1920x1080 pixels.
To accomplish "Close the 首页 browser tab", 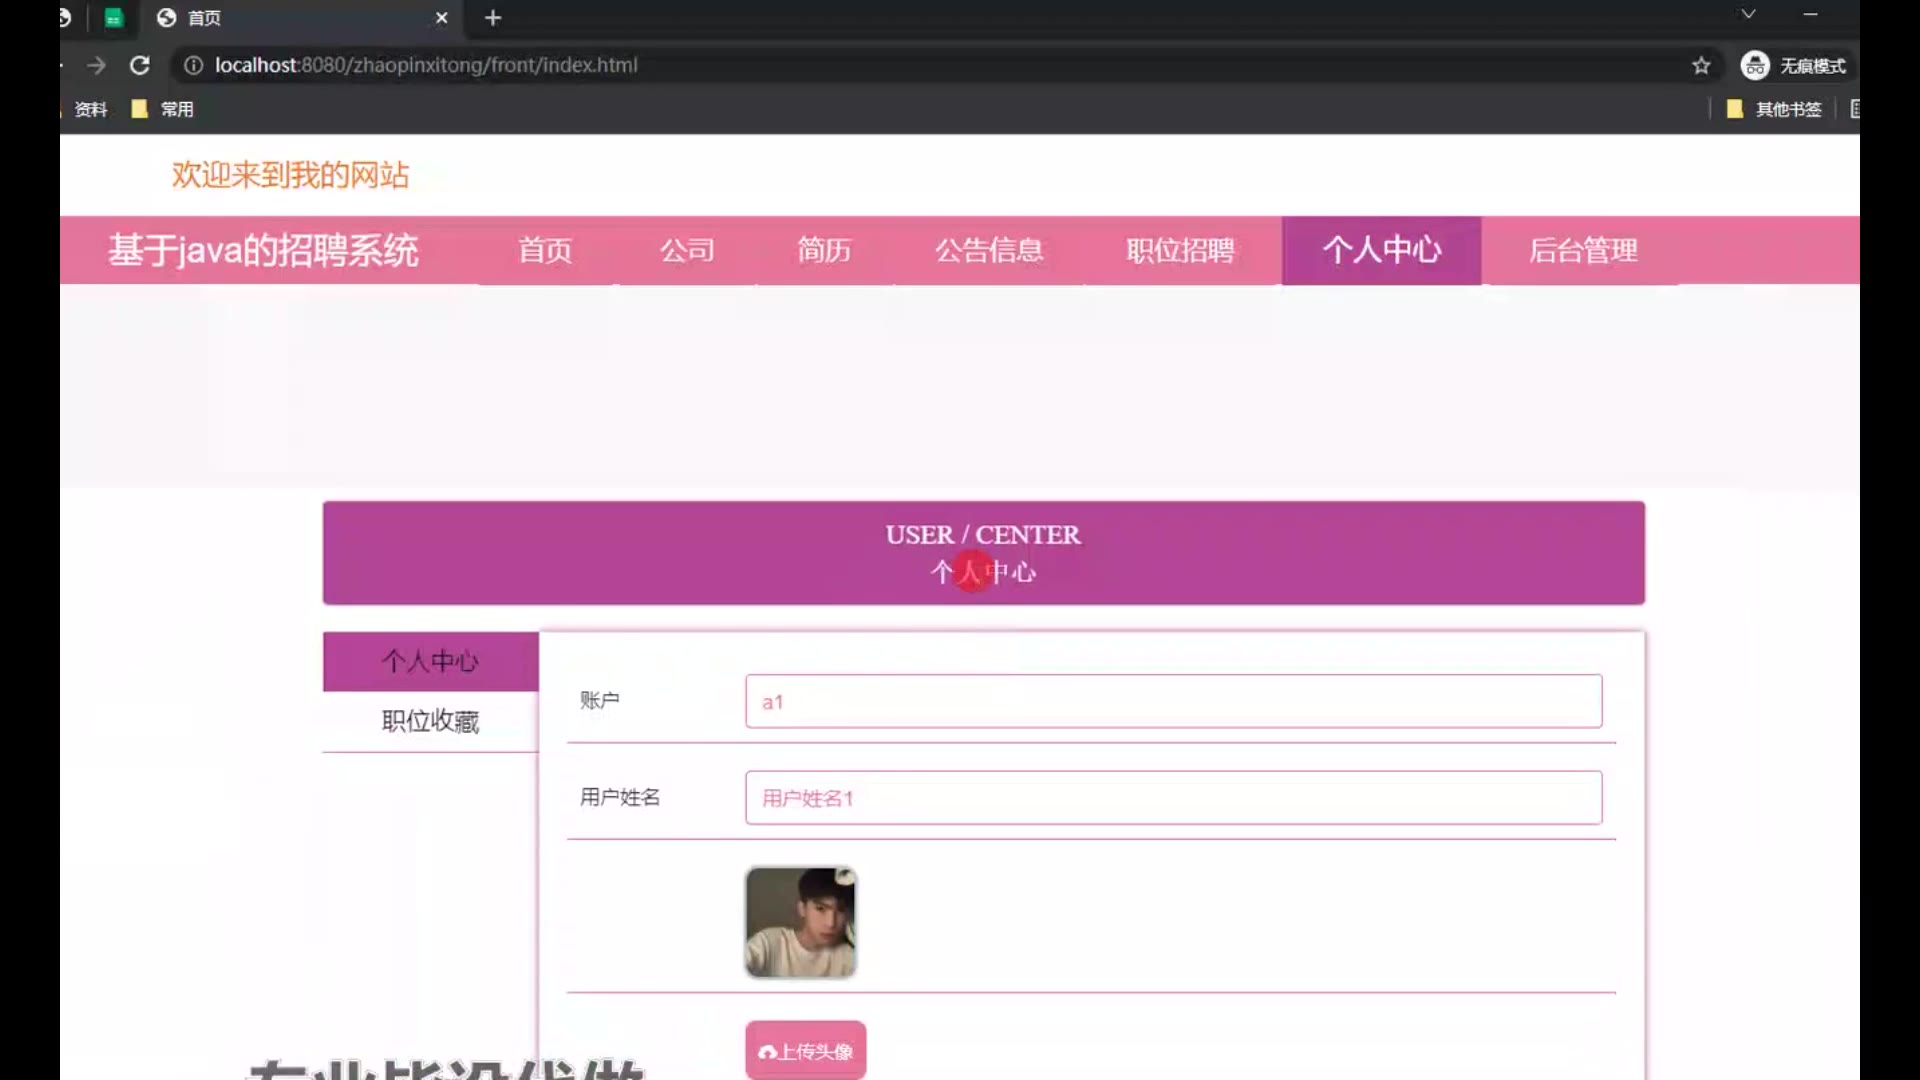I will tap(441, 18).
